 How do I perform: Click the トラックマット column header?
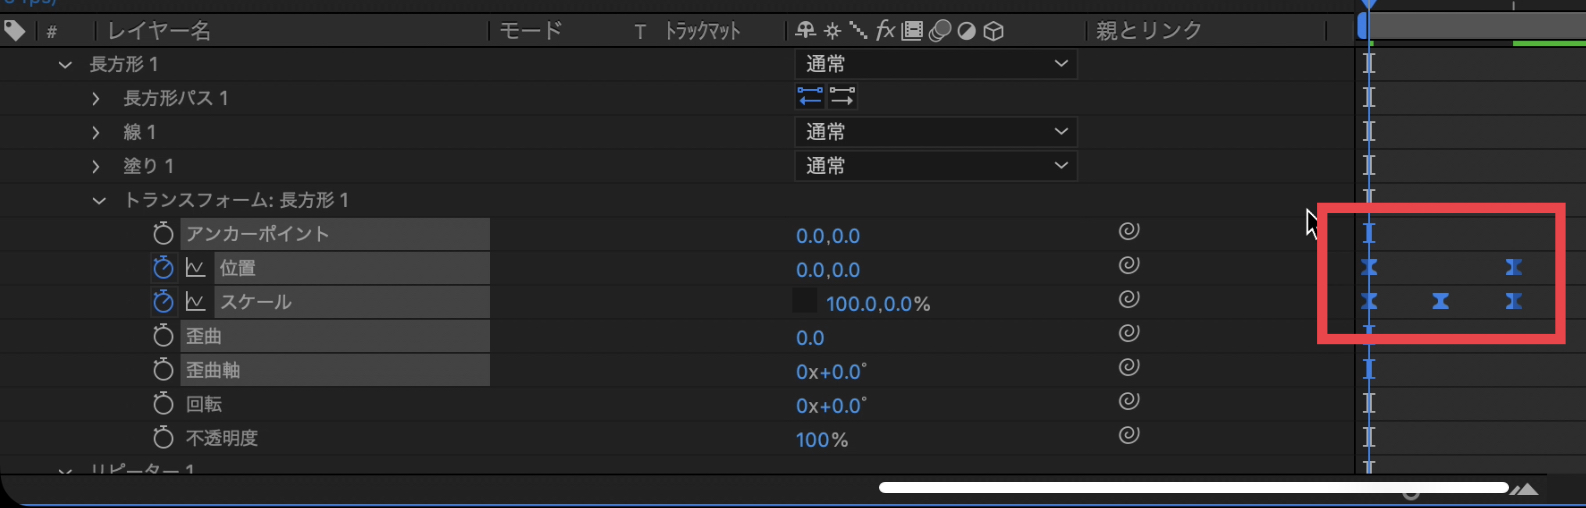pyautogui.click(x=703, y=31)
